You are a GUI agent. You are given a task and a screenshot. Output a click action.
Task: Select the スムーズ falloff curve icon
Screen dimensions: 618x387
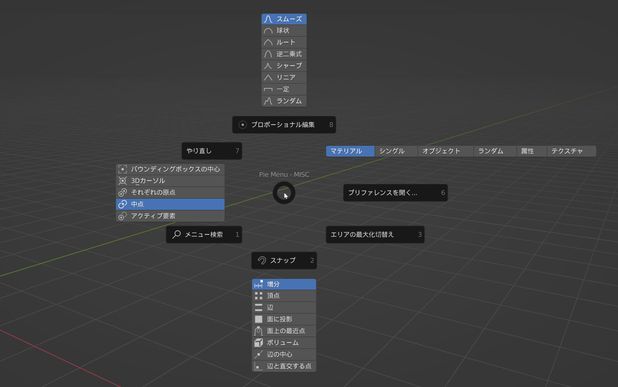pyautogui.click(x=268, y=19)
